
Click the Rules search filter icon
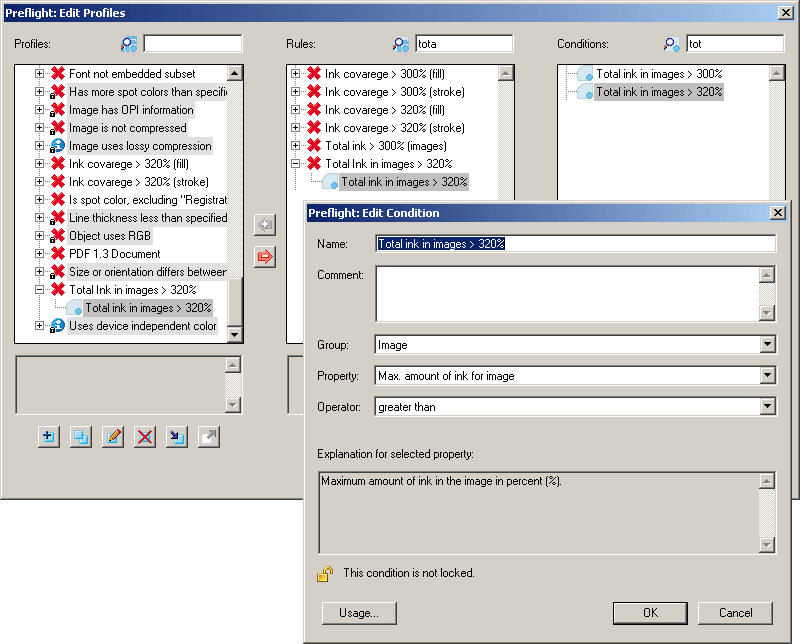point(401,44)
